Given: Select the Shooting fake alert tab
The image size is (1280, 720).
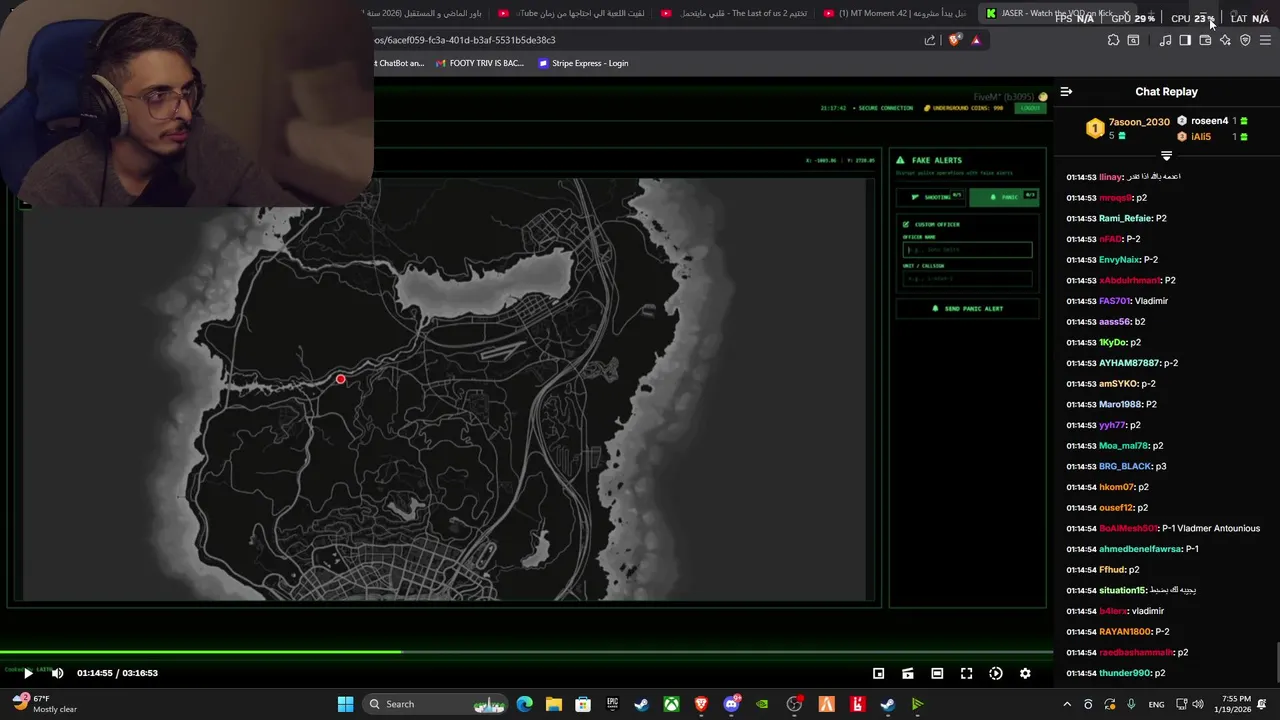Looking at the screenshot, I should (930, 197).
